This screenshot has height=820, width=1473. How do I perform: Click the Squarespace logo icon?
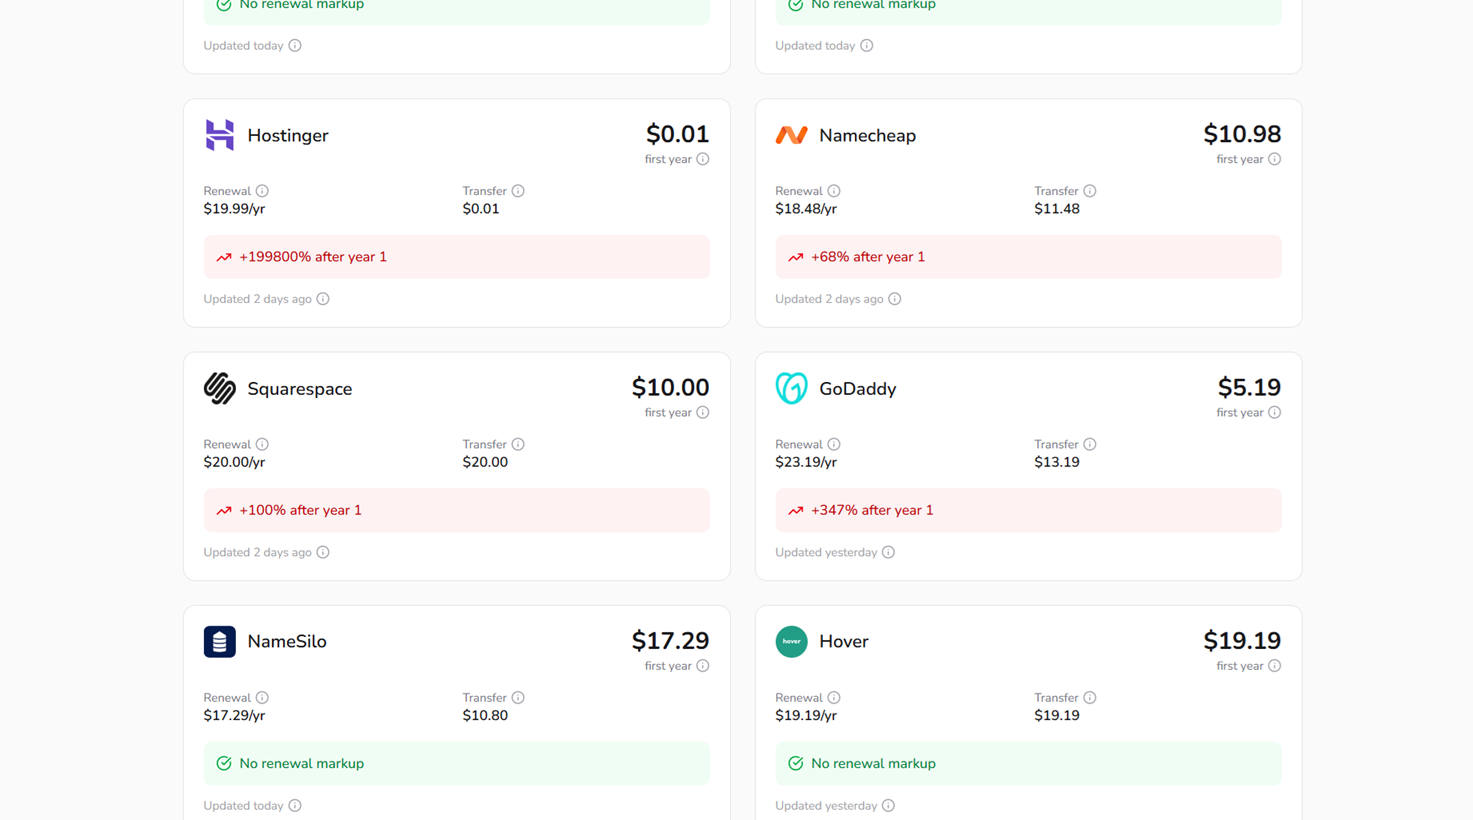pyautogui.click(x=219, y=388)
